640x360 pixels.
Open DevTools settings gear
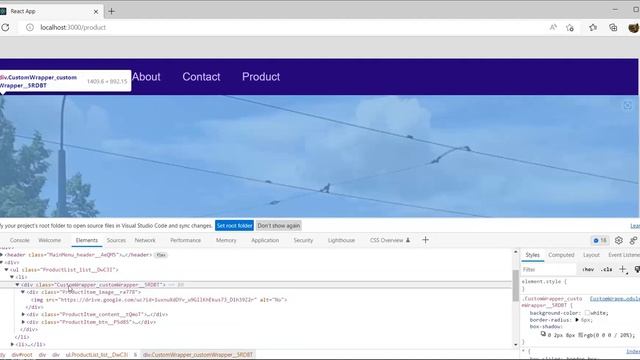(x=619, y=240)
